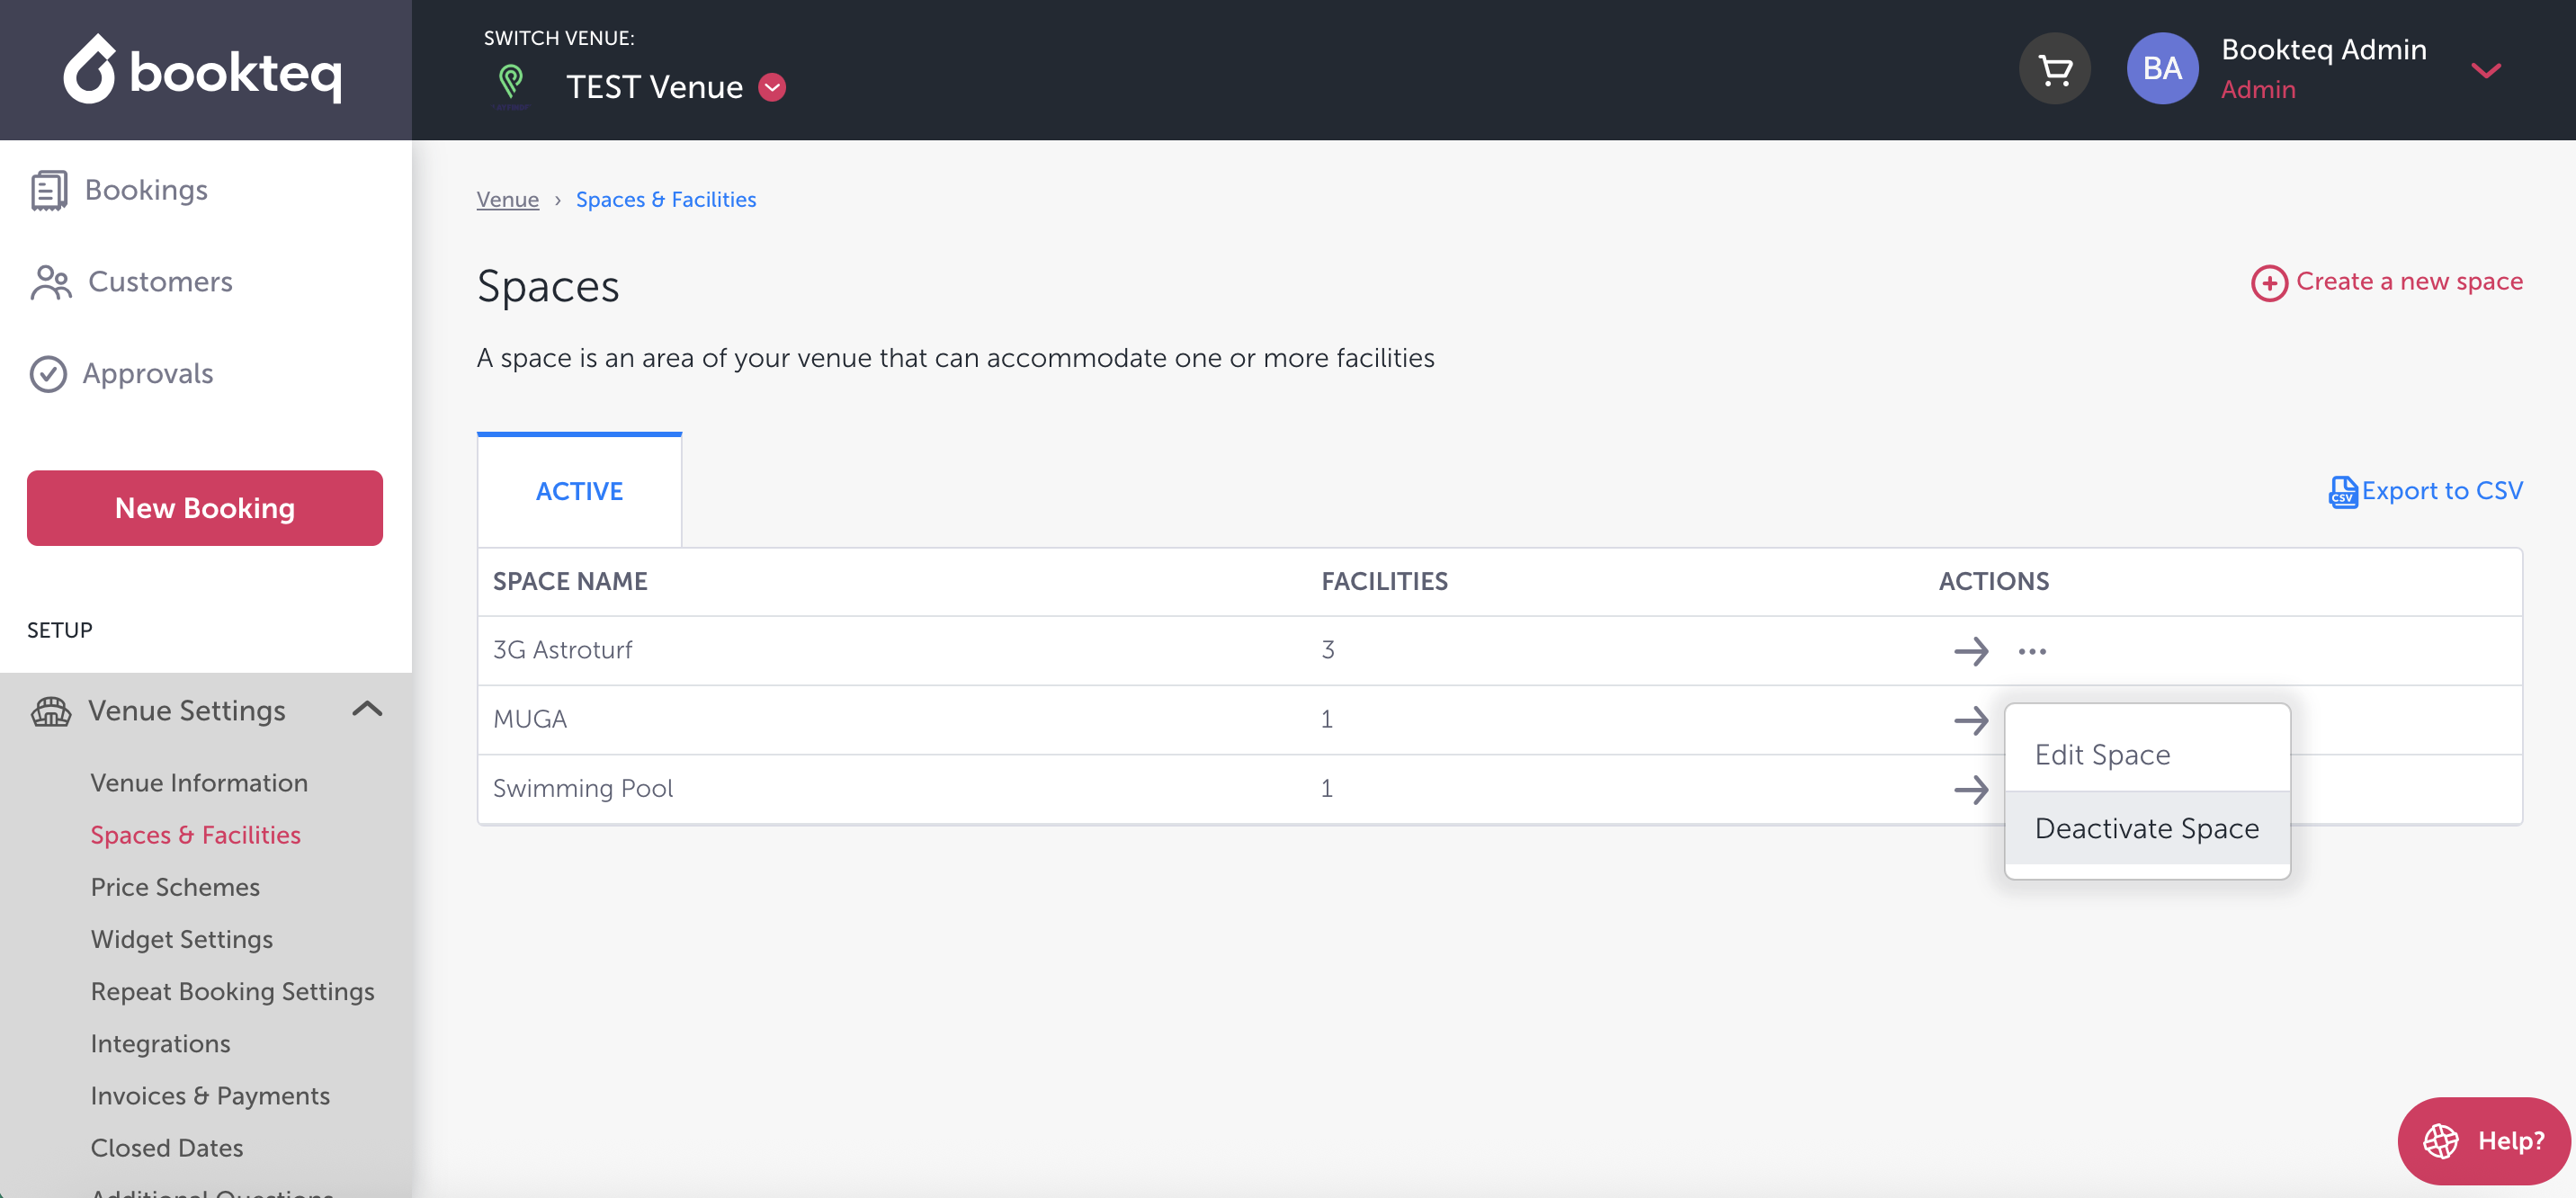Screen dimensions: 2576x1198
Task: Open the 3G Astroturf arrow icon
Action: 1970,651
